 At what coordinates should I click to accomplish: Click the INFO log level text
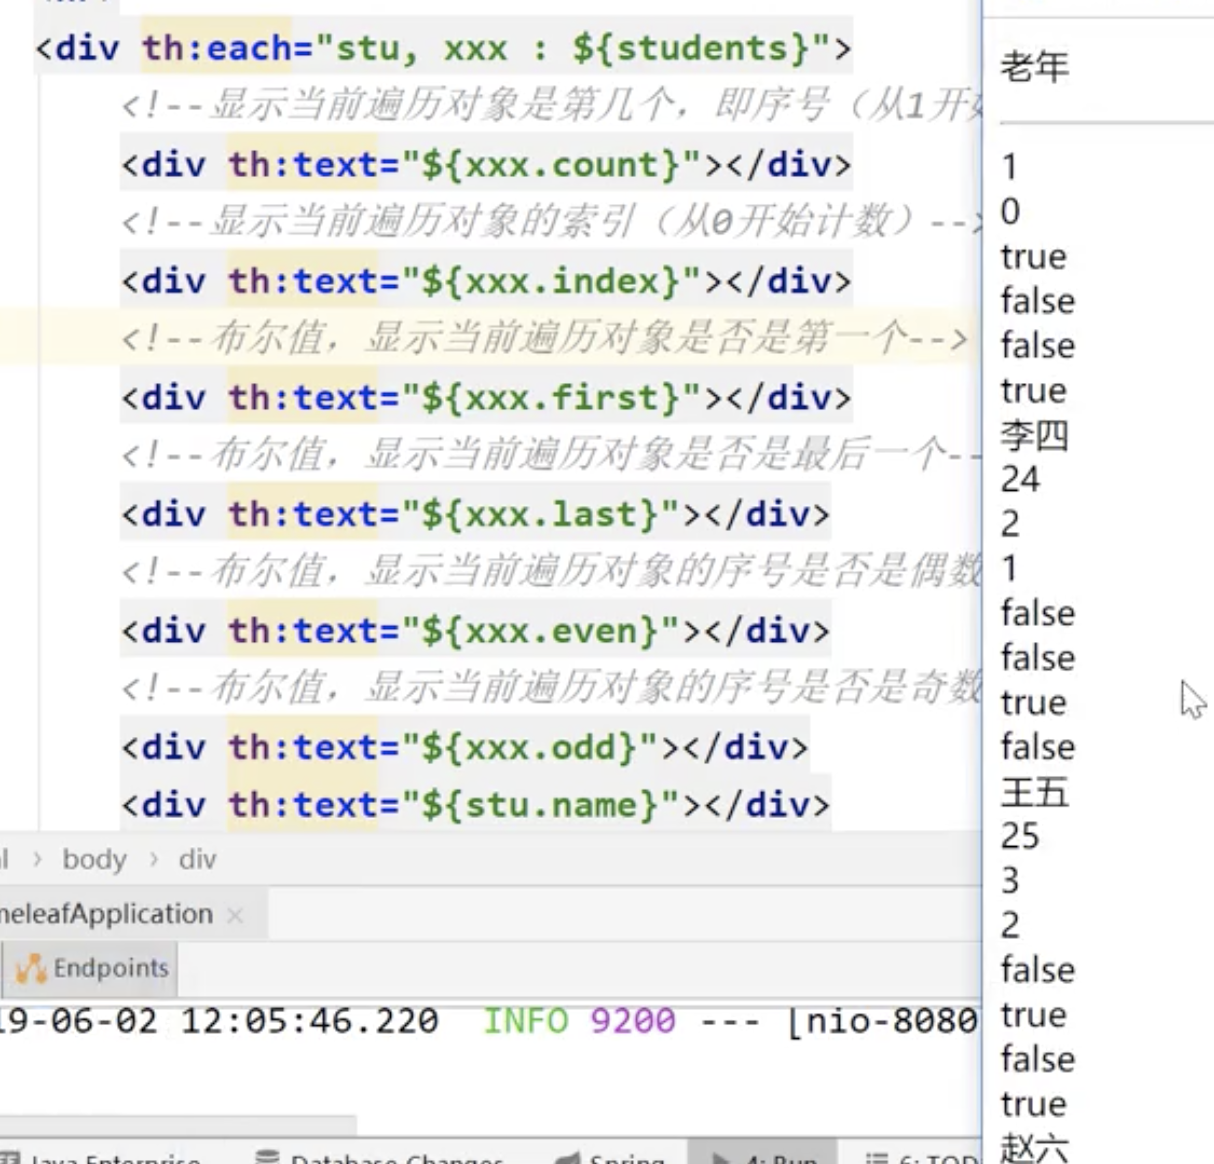[526, 1021]
